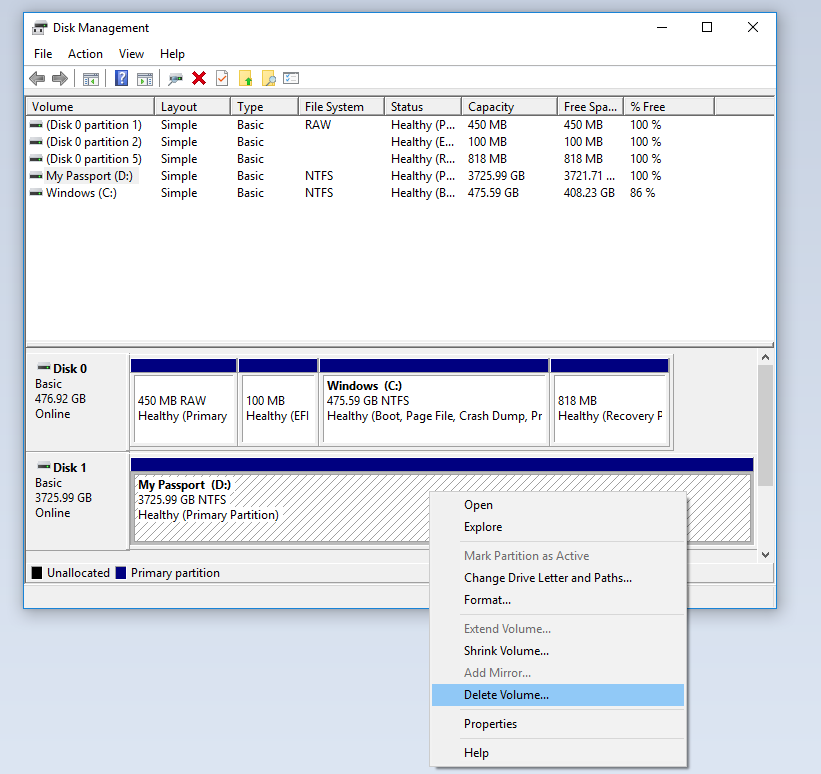Click the scroll up arrow in disk pane
The height and width of the screenshot is (774, 821).
tap(765, 357)
